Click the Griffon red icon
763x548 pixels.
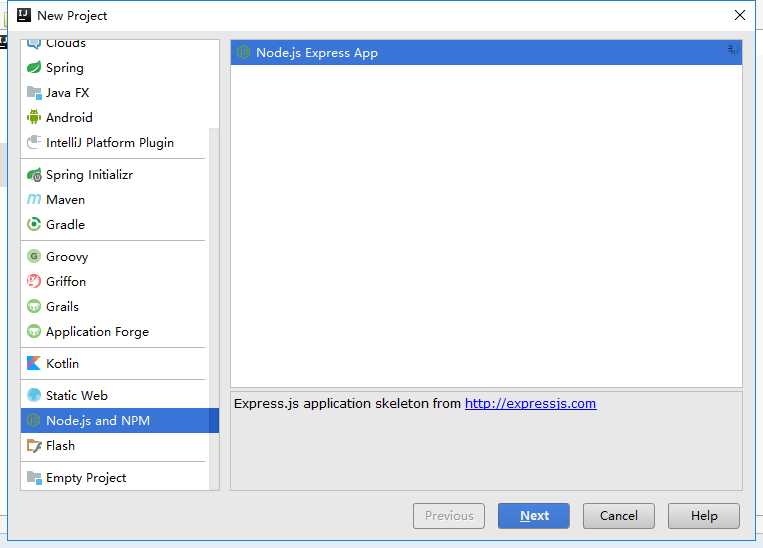(34, 281)
